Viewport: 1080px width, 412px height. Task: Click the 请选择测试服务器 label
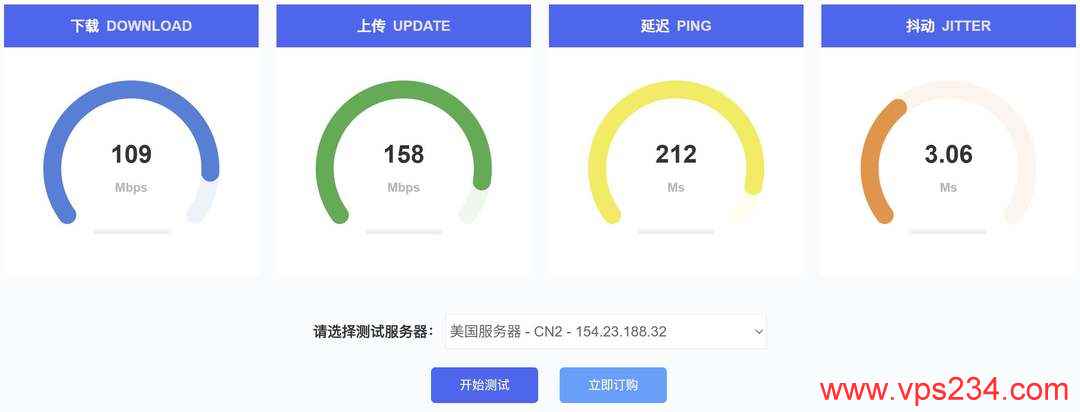373,331
